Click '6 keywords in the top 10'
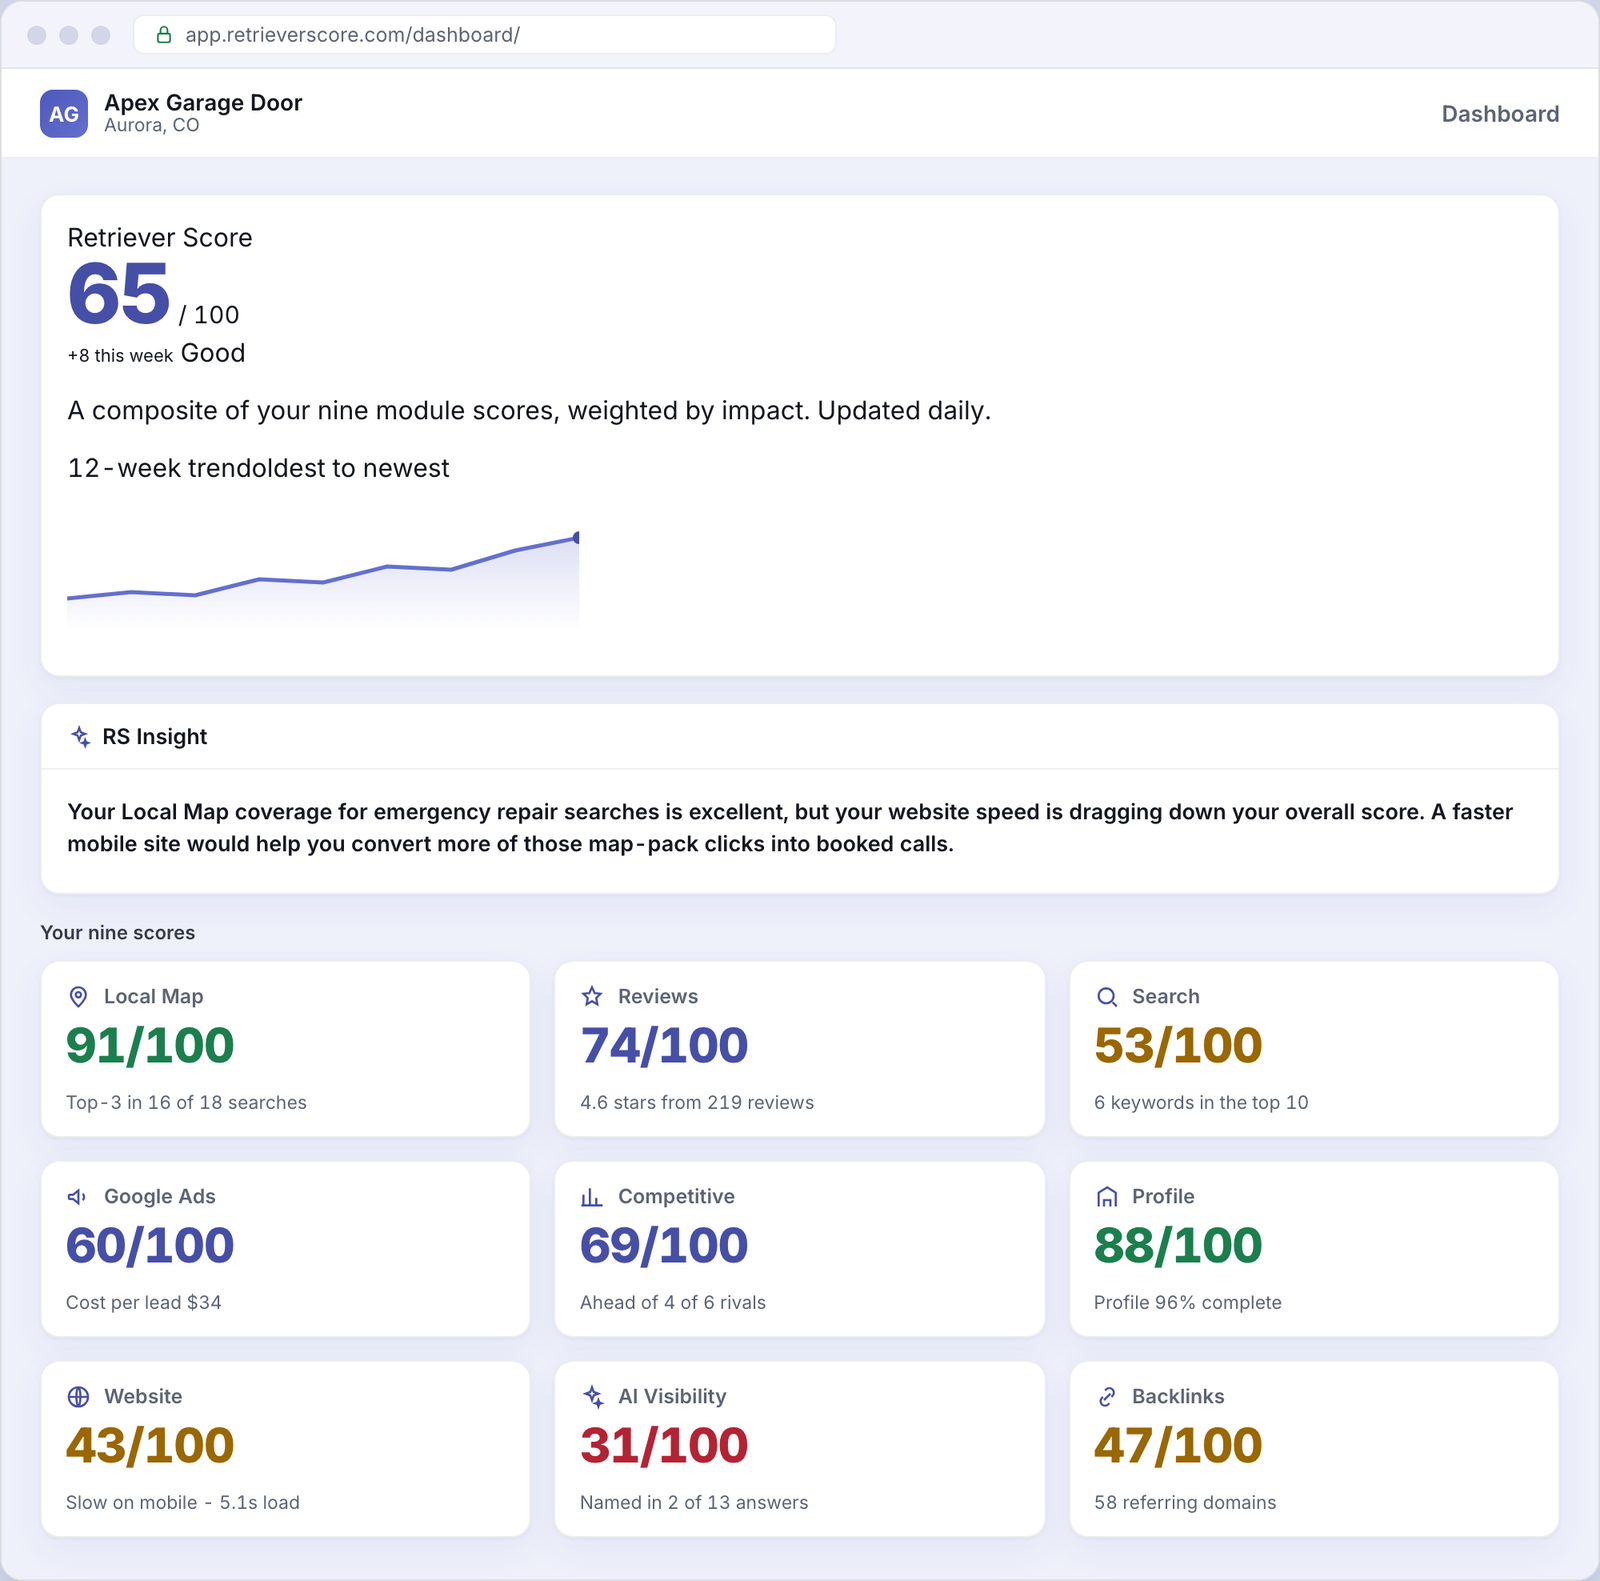Viewport: 1600px width, 1581px height. (x=1201, y=1103)
